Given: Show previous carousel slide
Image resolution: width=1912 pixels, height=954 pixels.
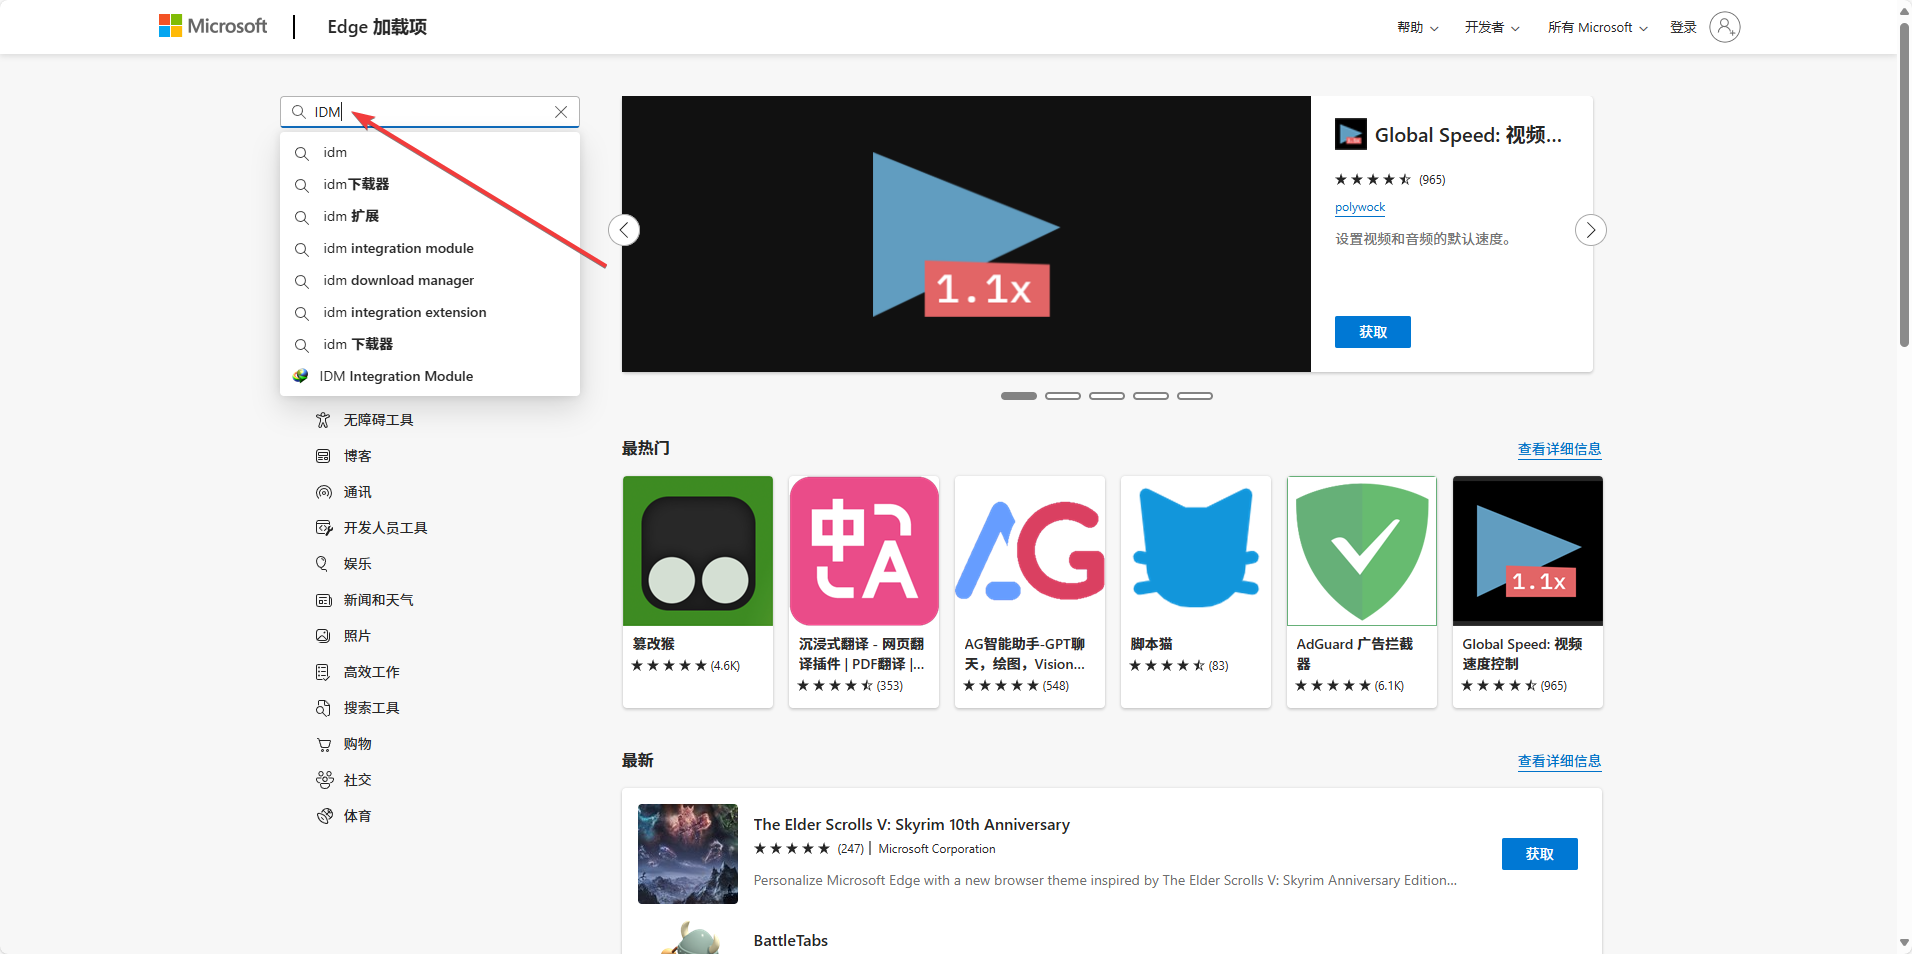Looking at the screenshot, I should 624,230.
